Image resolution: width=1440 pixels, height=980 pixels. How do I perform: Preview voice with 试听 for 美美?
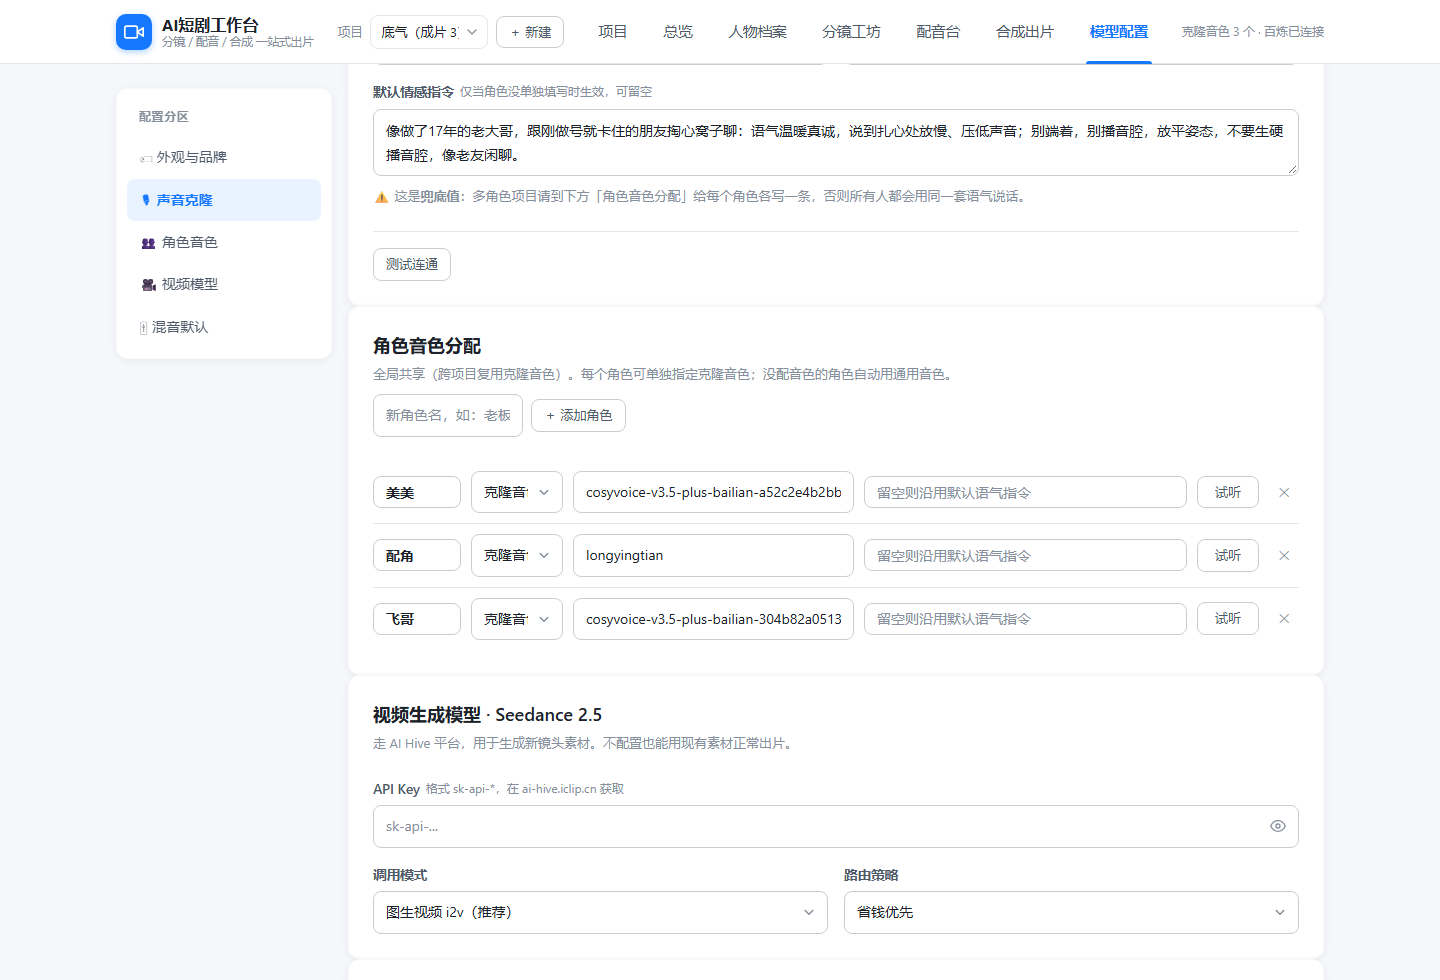(1228, 492)
